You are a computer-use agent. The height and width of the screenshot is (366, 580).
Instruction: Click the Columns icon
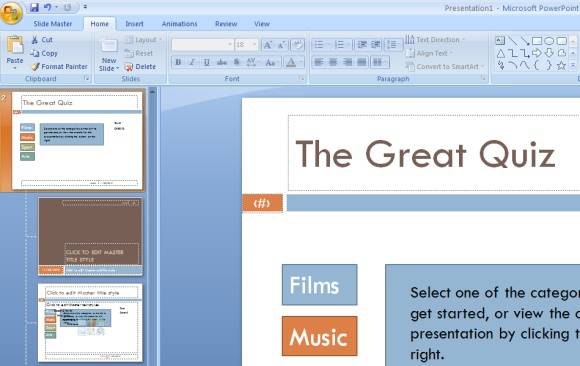380,62
